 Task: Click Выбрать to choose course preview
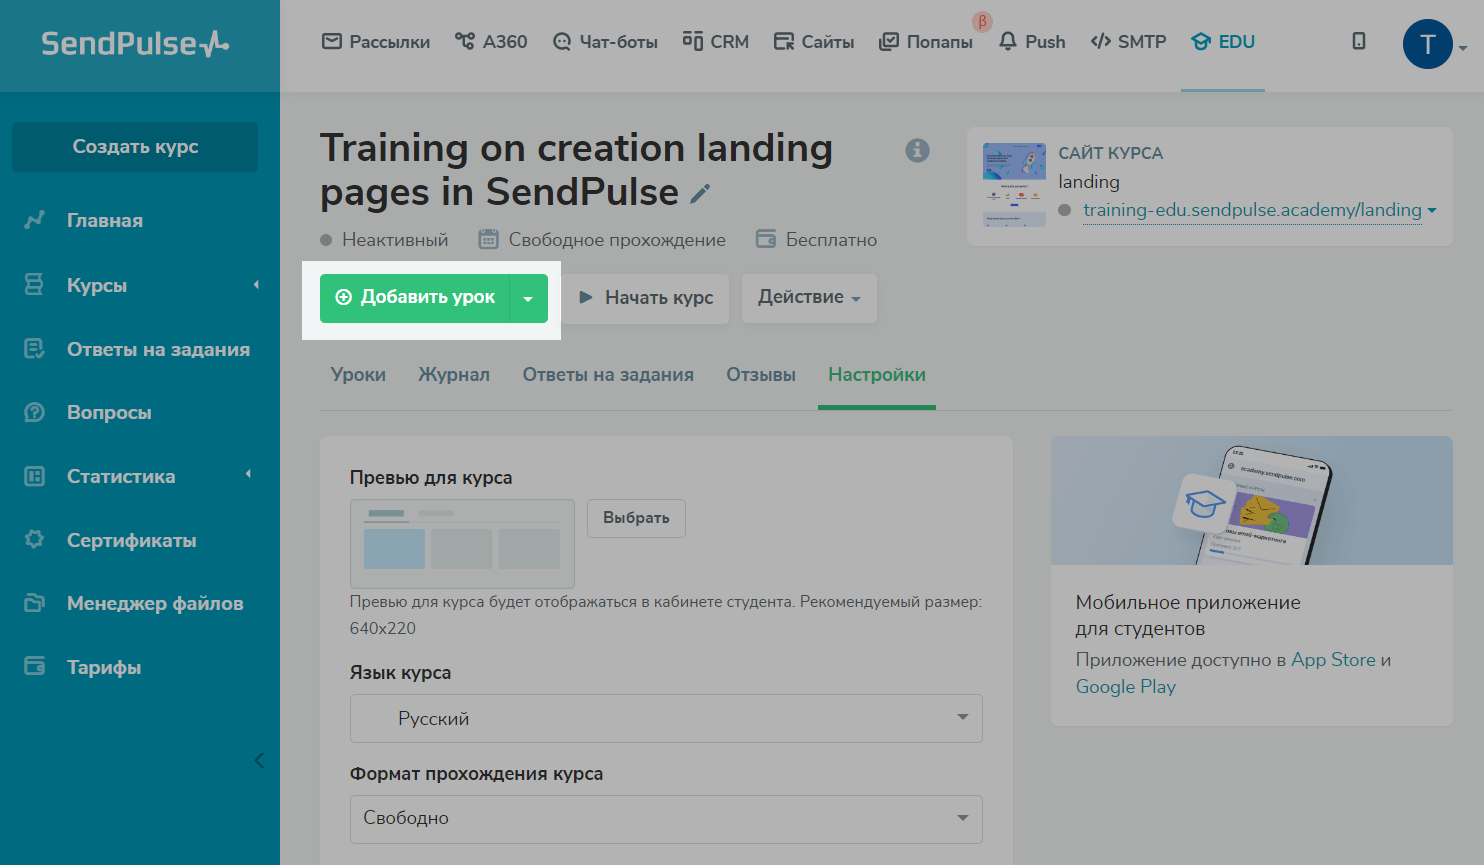tap(636, 518)
